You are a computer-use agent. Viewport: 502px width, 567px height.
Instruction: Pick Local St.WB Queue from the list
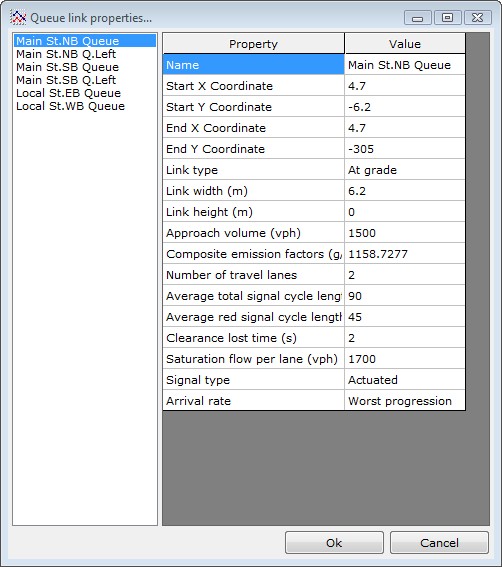coord(70,106)
